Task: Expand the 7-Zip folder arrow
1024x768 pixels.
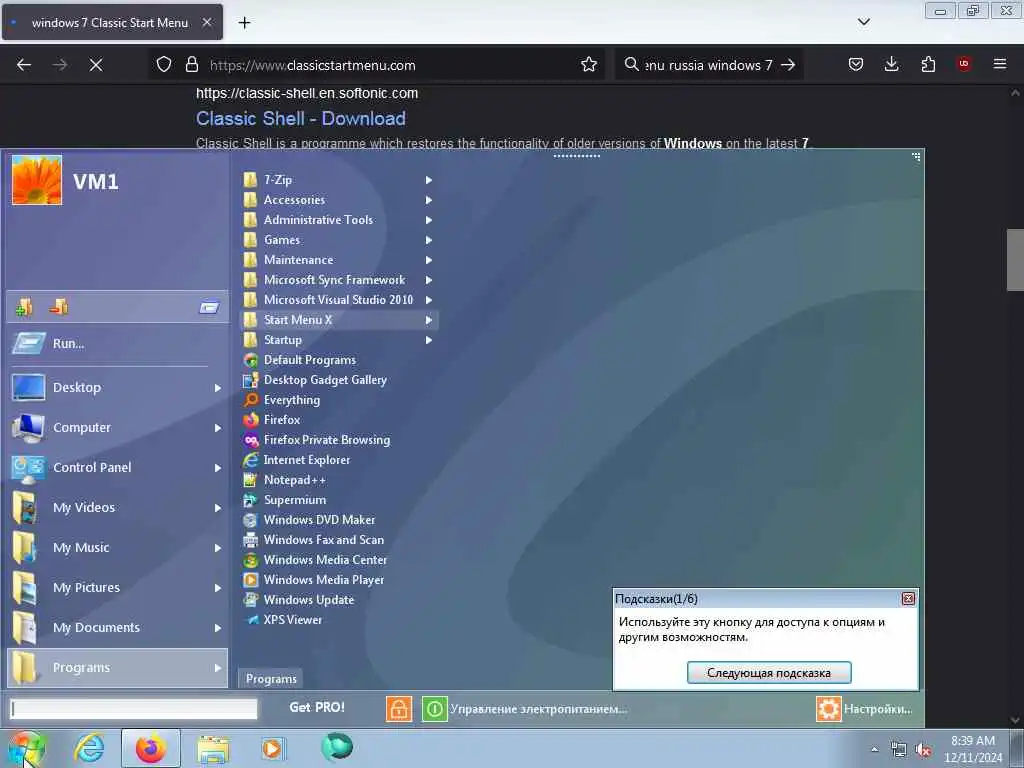Action: (x=428, y=180)
